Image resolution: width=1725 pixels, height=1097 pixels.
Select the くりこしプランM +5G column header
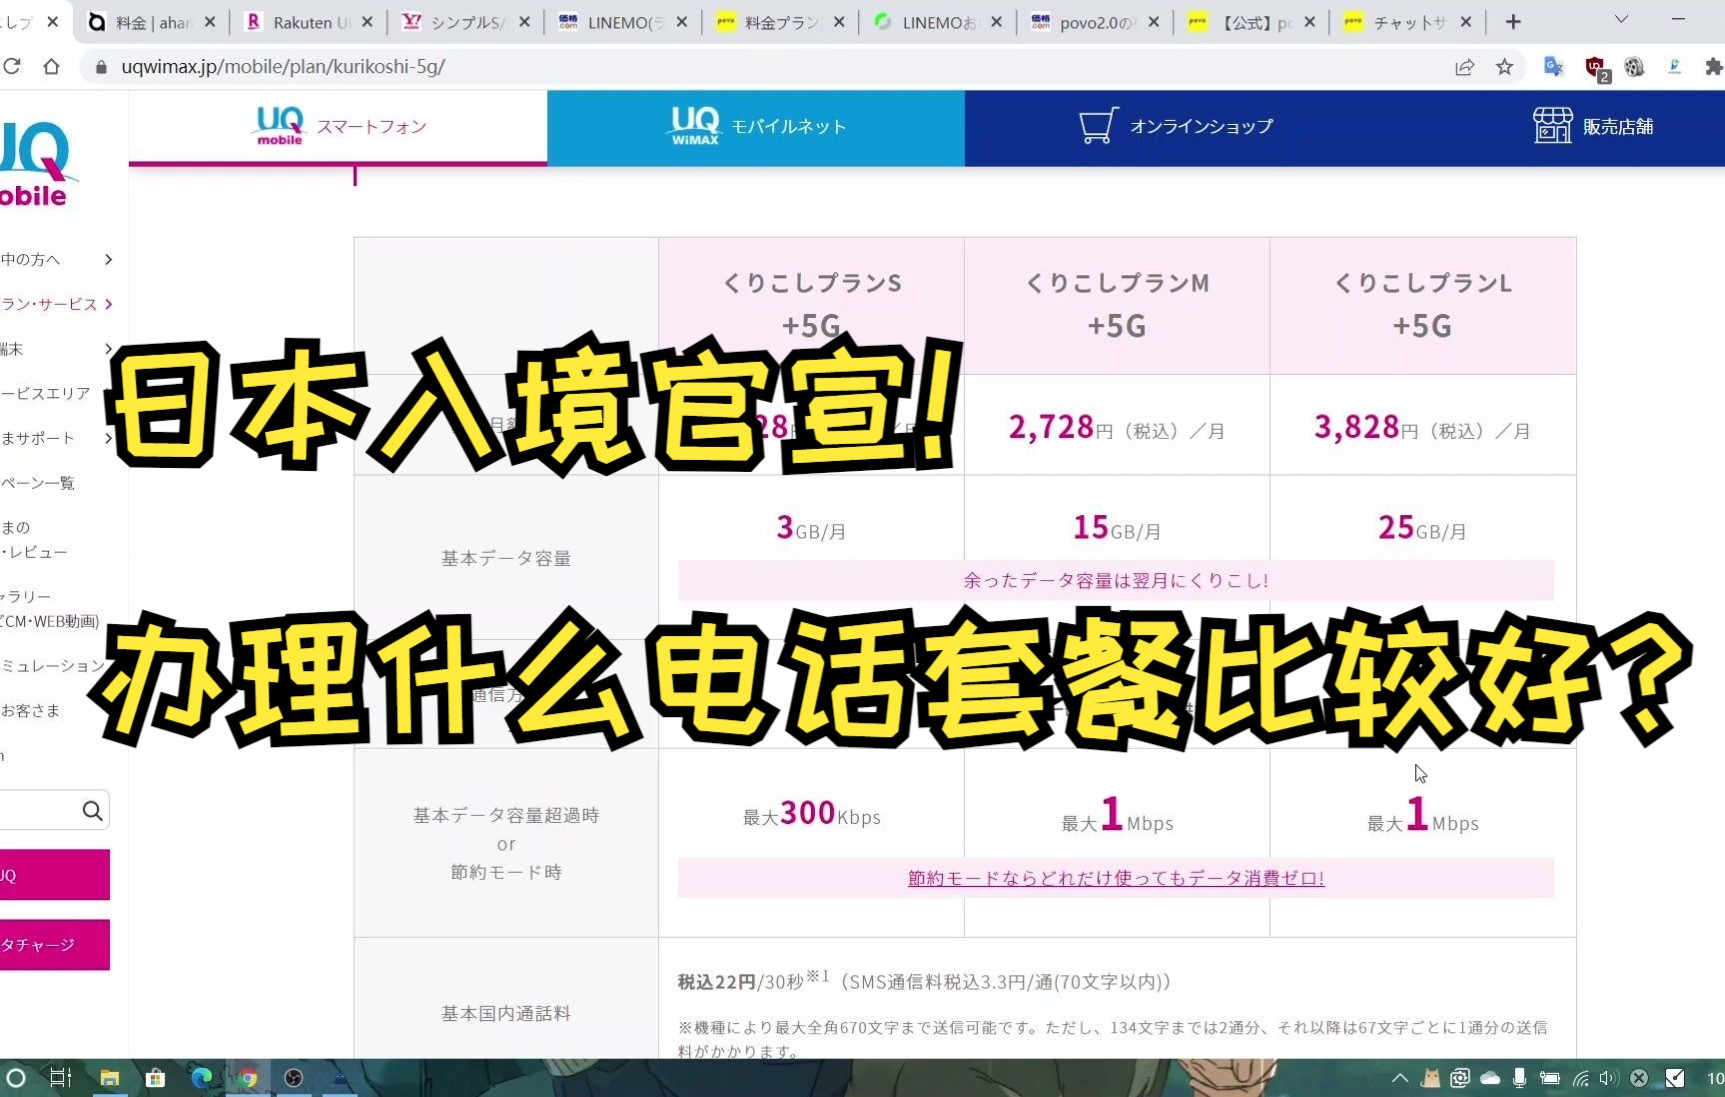(1117, 305)
